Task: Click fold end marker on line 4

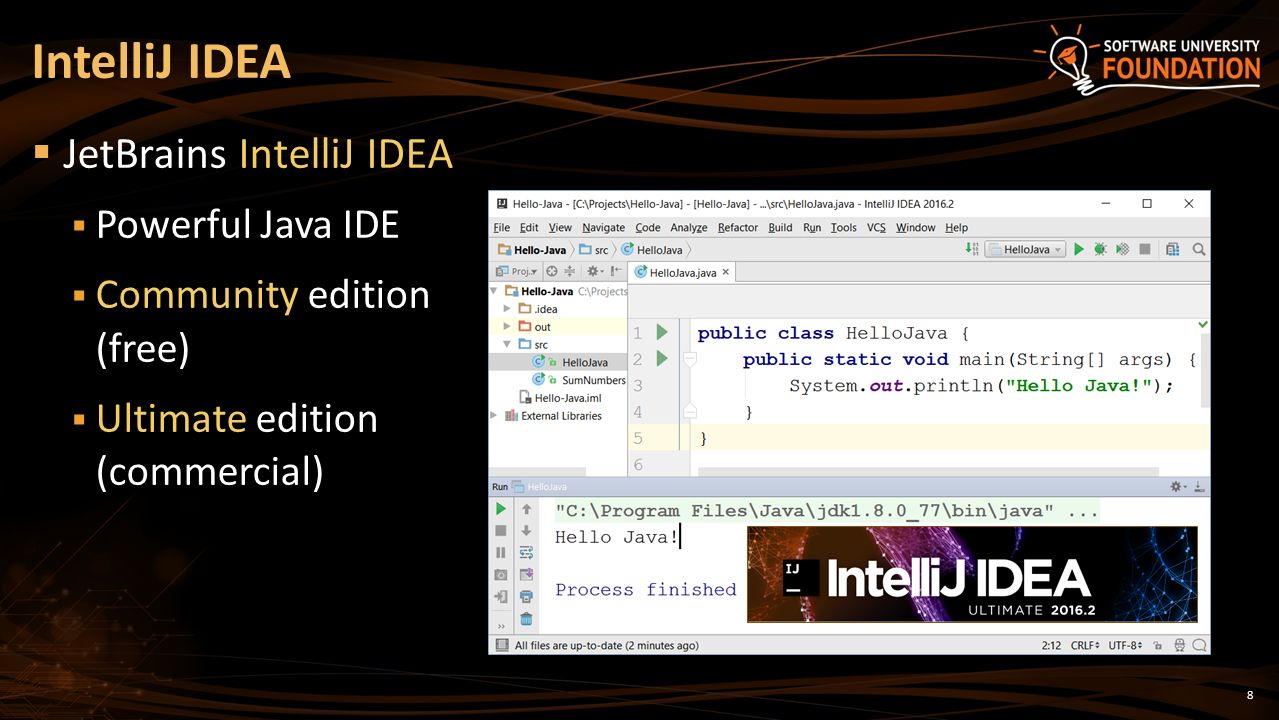Action: [x=689, y=411]
